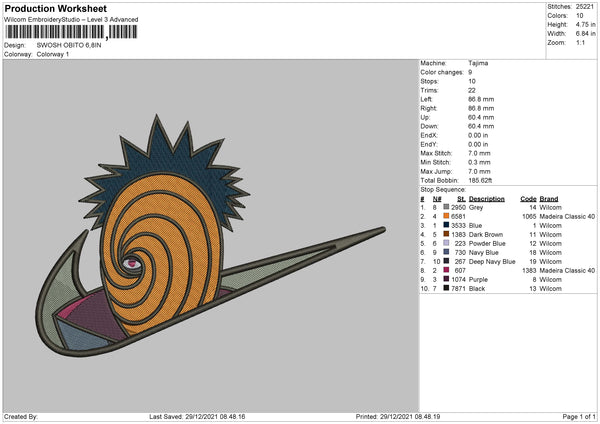
Task: Select 'Last Saved: 29/12/2021 08.48.16' text
Action: 197,416
